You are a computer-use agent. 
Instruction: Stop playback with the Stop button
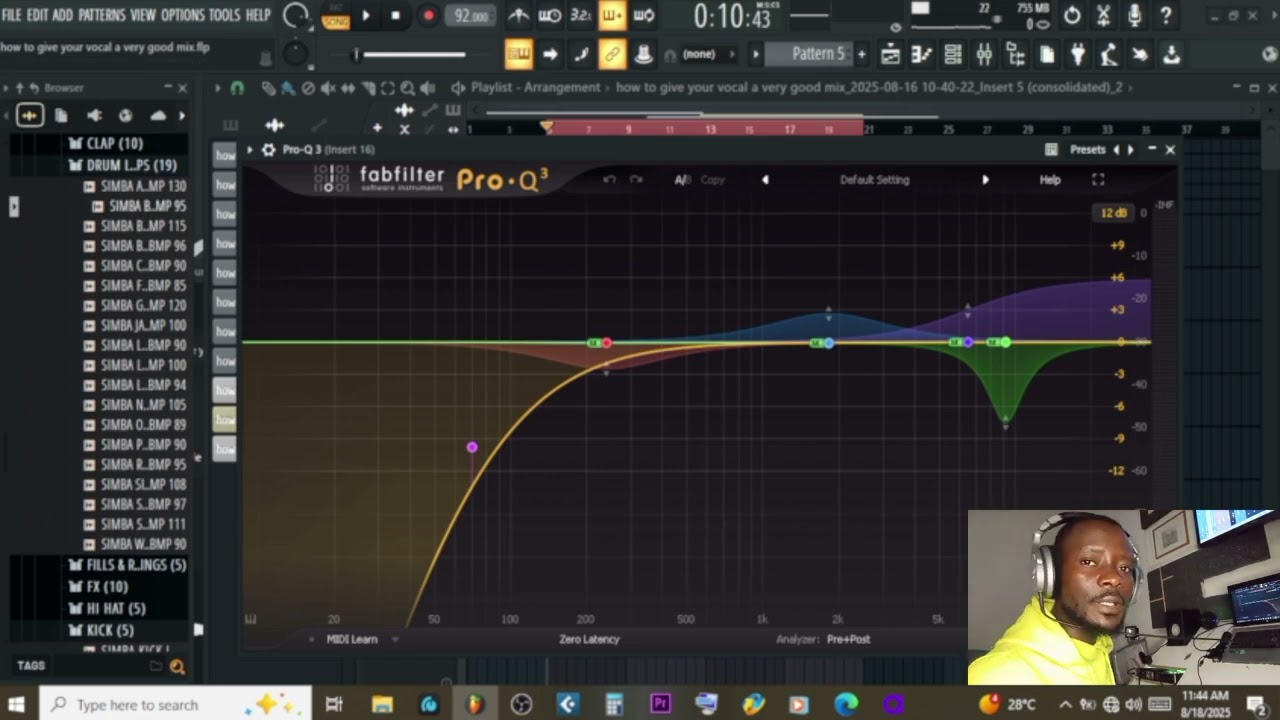click(x=395, y=15)
